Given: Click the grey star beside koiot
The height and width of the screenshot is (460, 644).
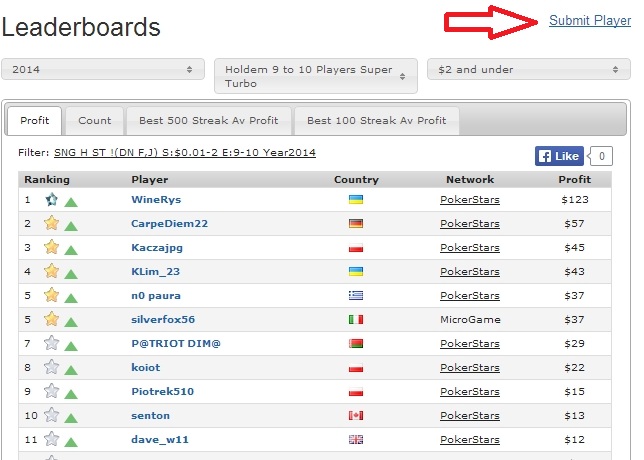Looking at the screenshot, I should [x=51, y=367].
